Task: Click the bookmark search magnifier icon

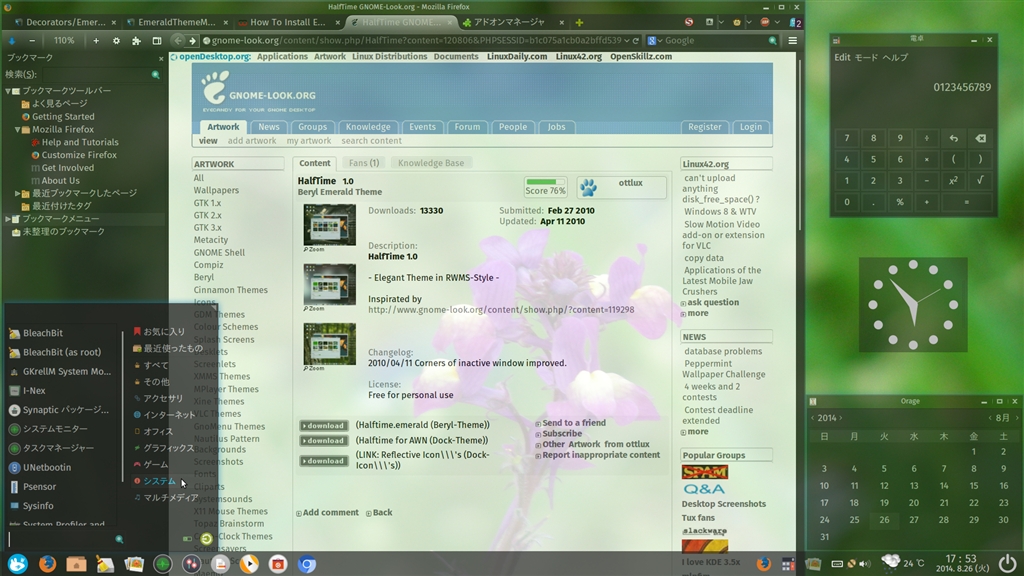Action: coord(155,74)
